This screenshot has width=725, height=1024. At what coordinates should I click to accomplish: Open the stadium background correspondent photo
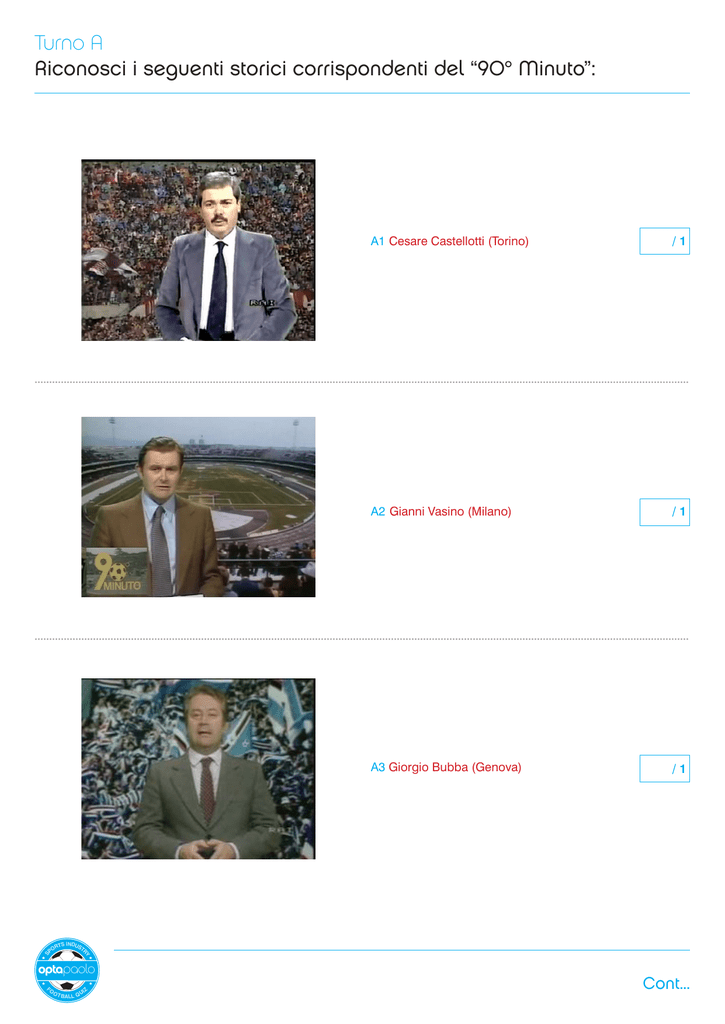pos(198,507)
